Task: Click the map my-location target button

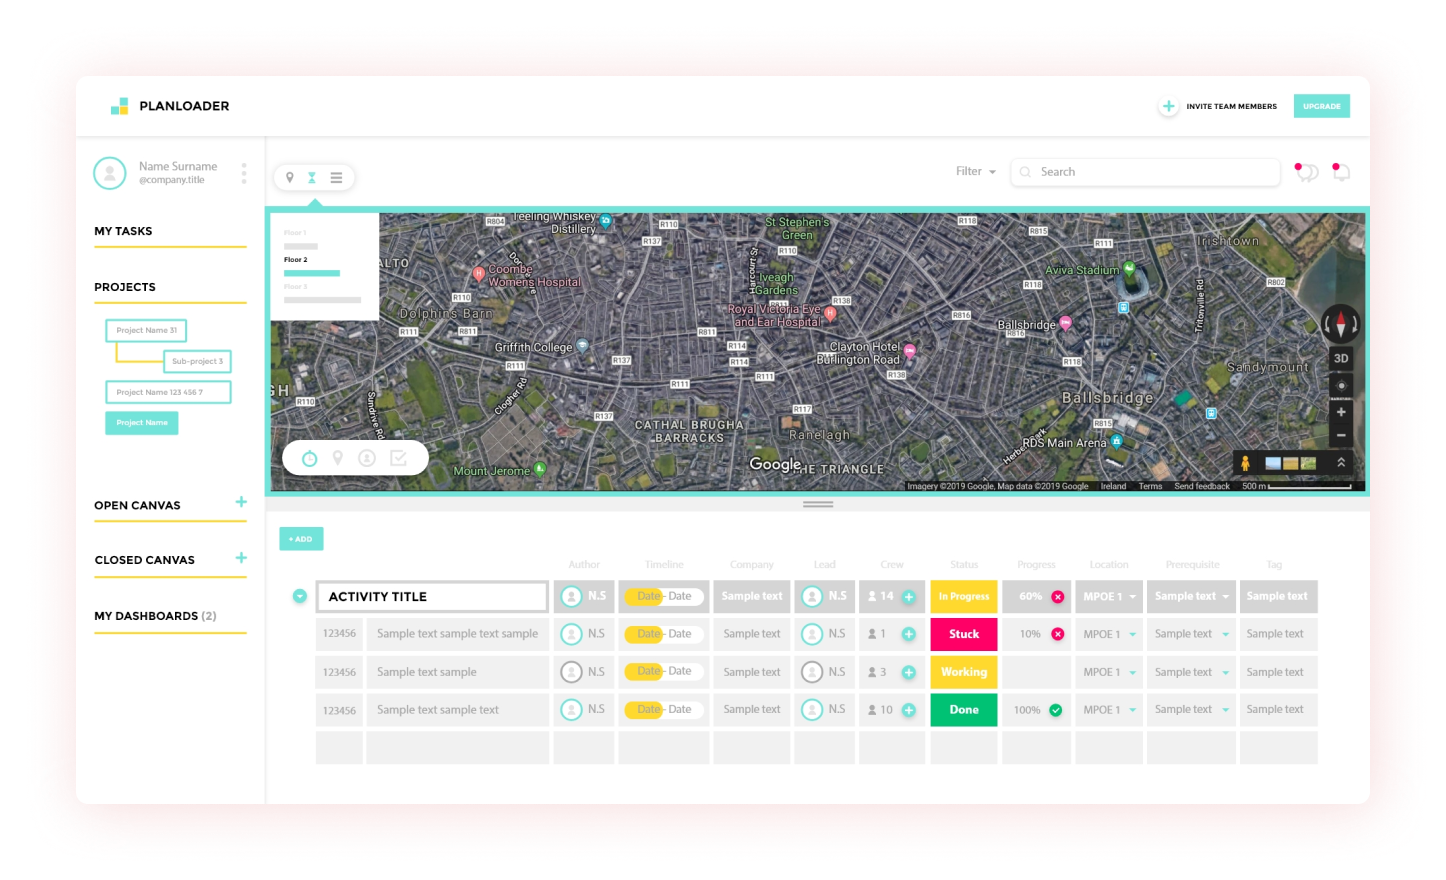Action: coord(1341,386)
